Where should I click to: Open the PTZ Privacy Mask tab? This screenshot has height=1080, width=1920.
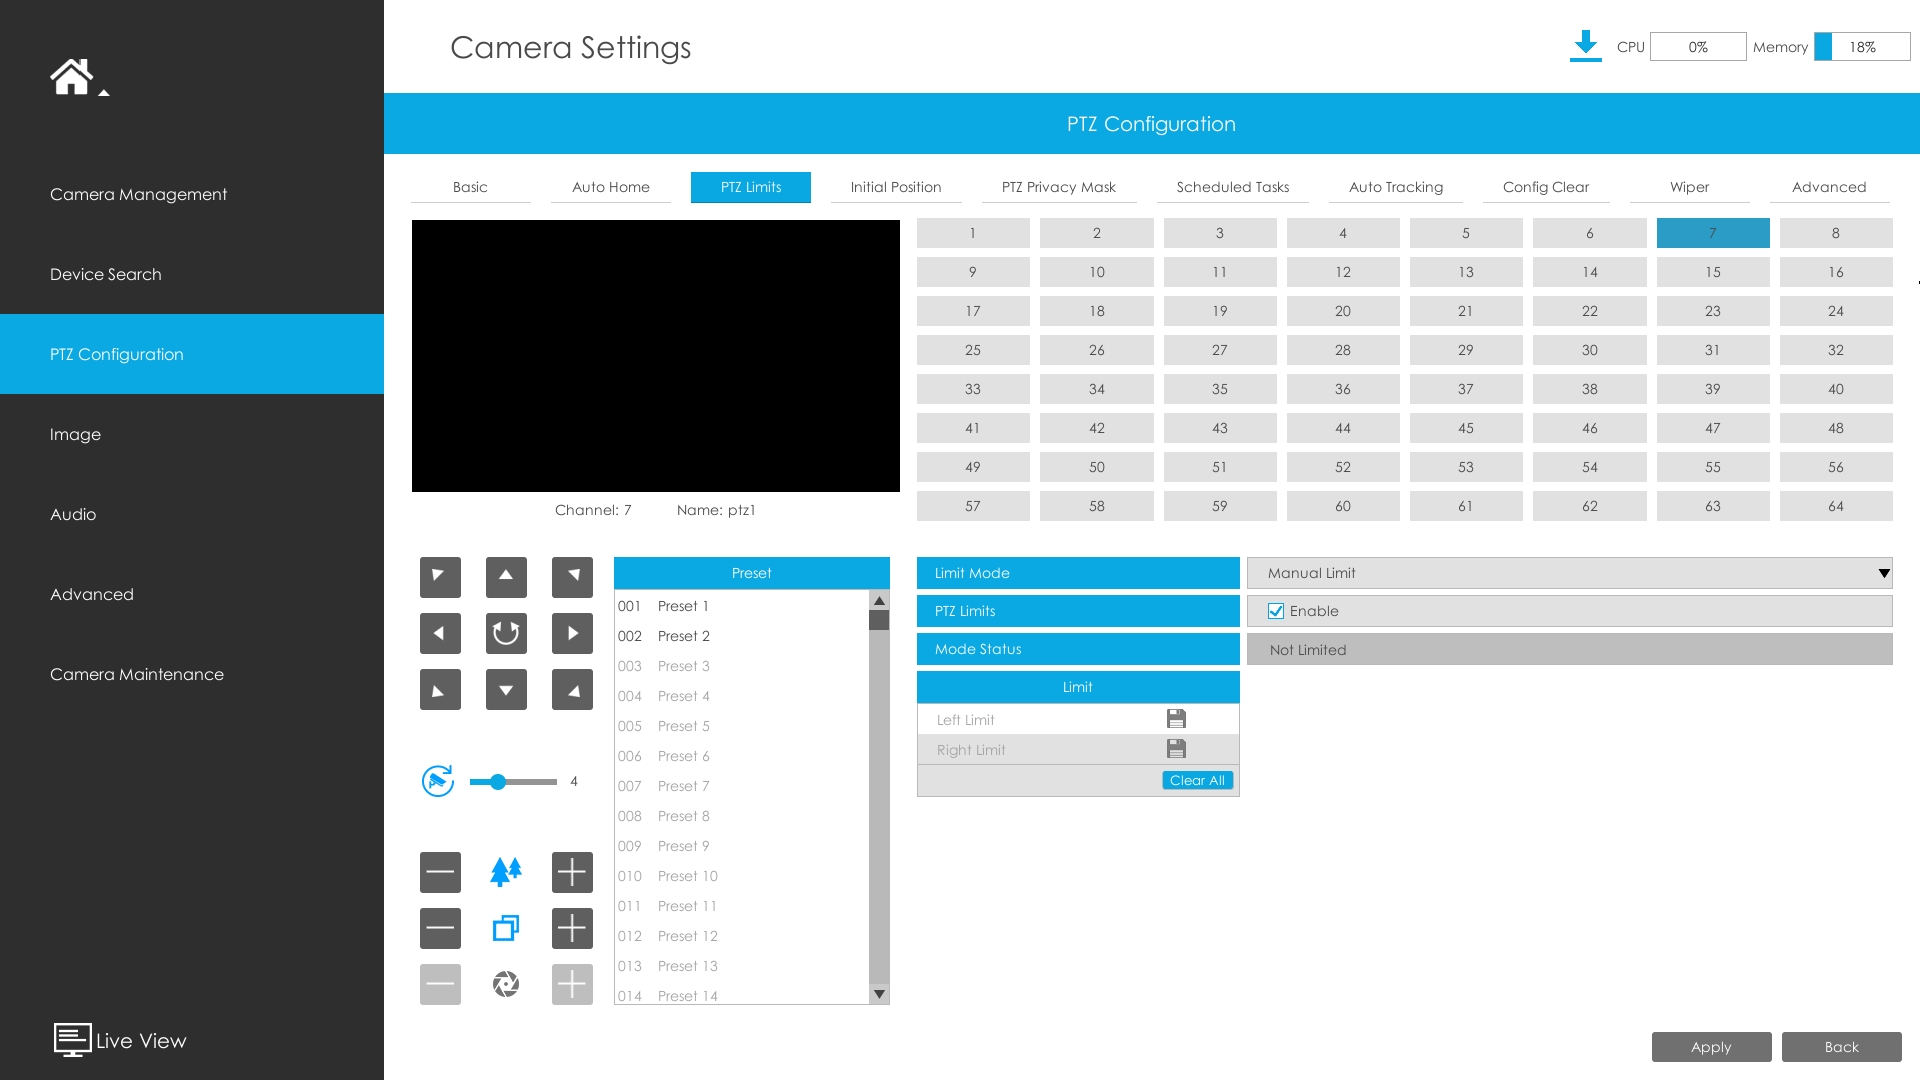coord(1058,187)
